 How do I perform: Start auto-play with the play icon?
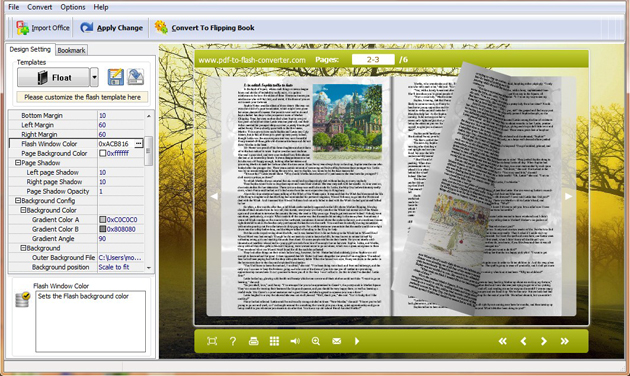tap(357, 341)
